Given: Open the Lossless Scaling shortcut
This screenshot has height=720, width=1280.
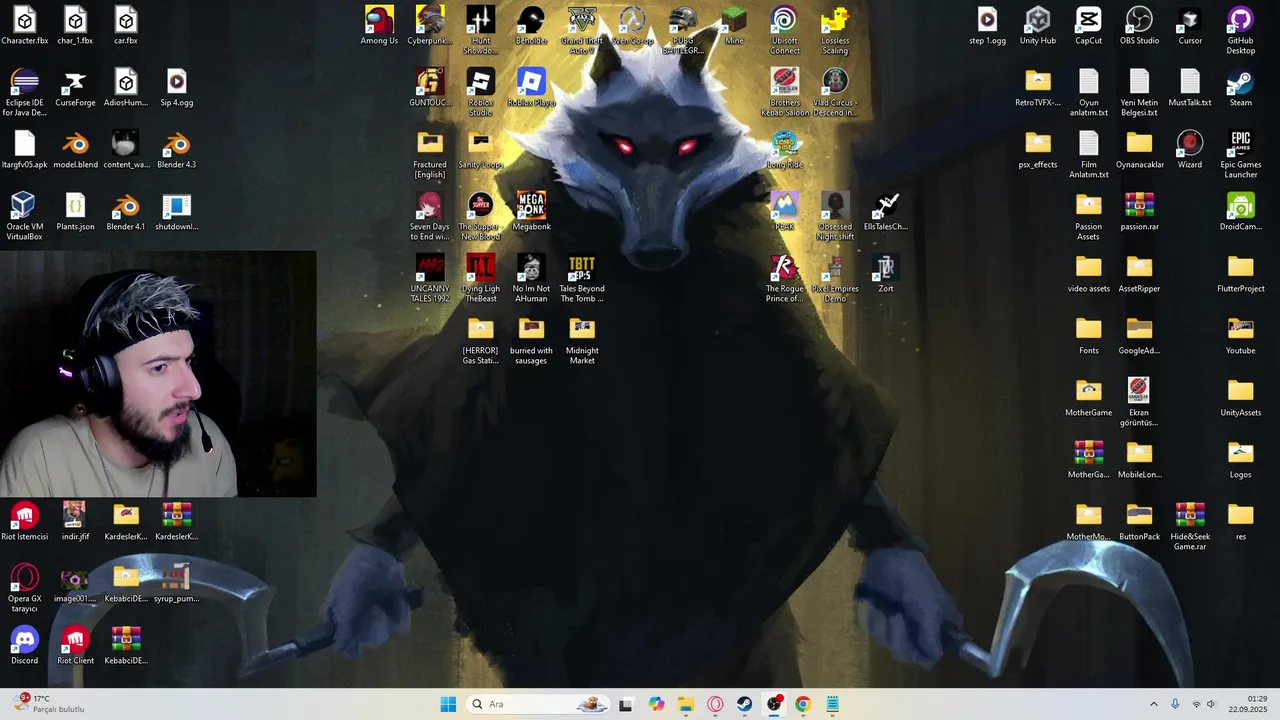Looking at the screenshot, I should (x=835, y=30).
